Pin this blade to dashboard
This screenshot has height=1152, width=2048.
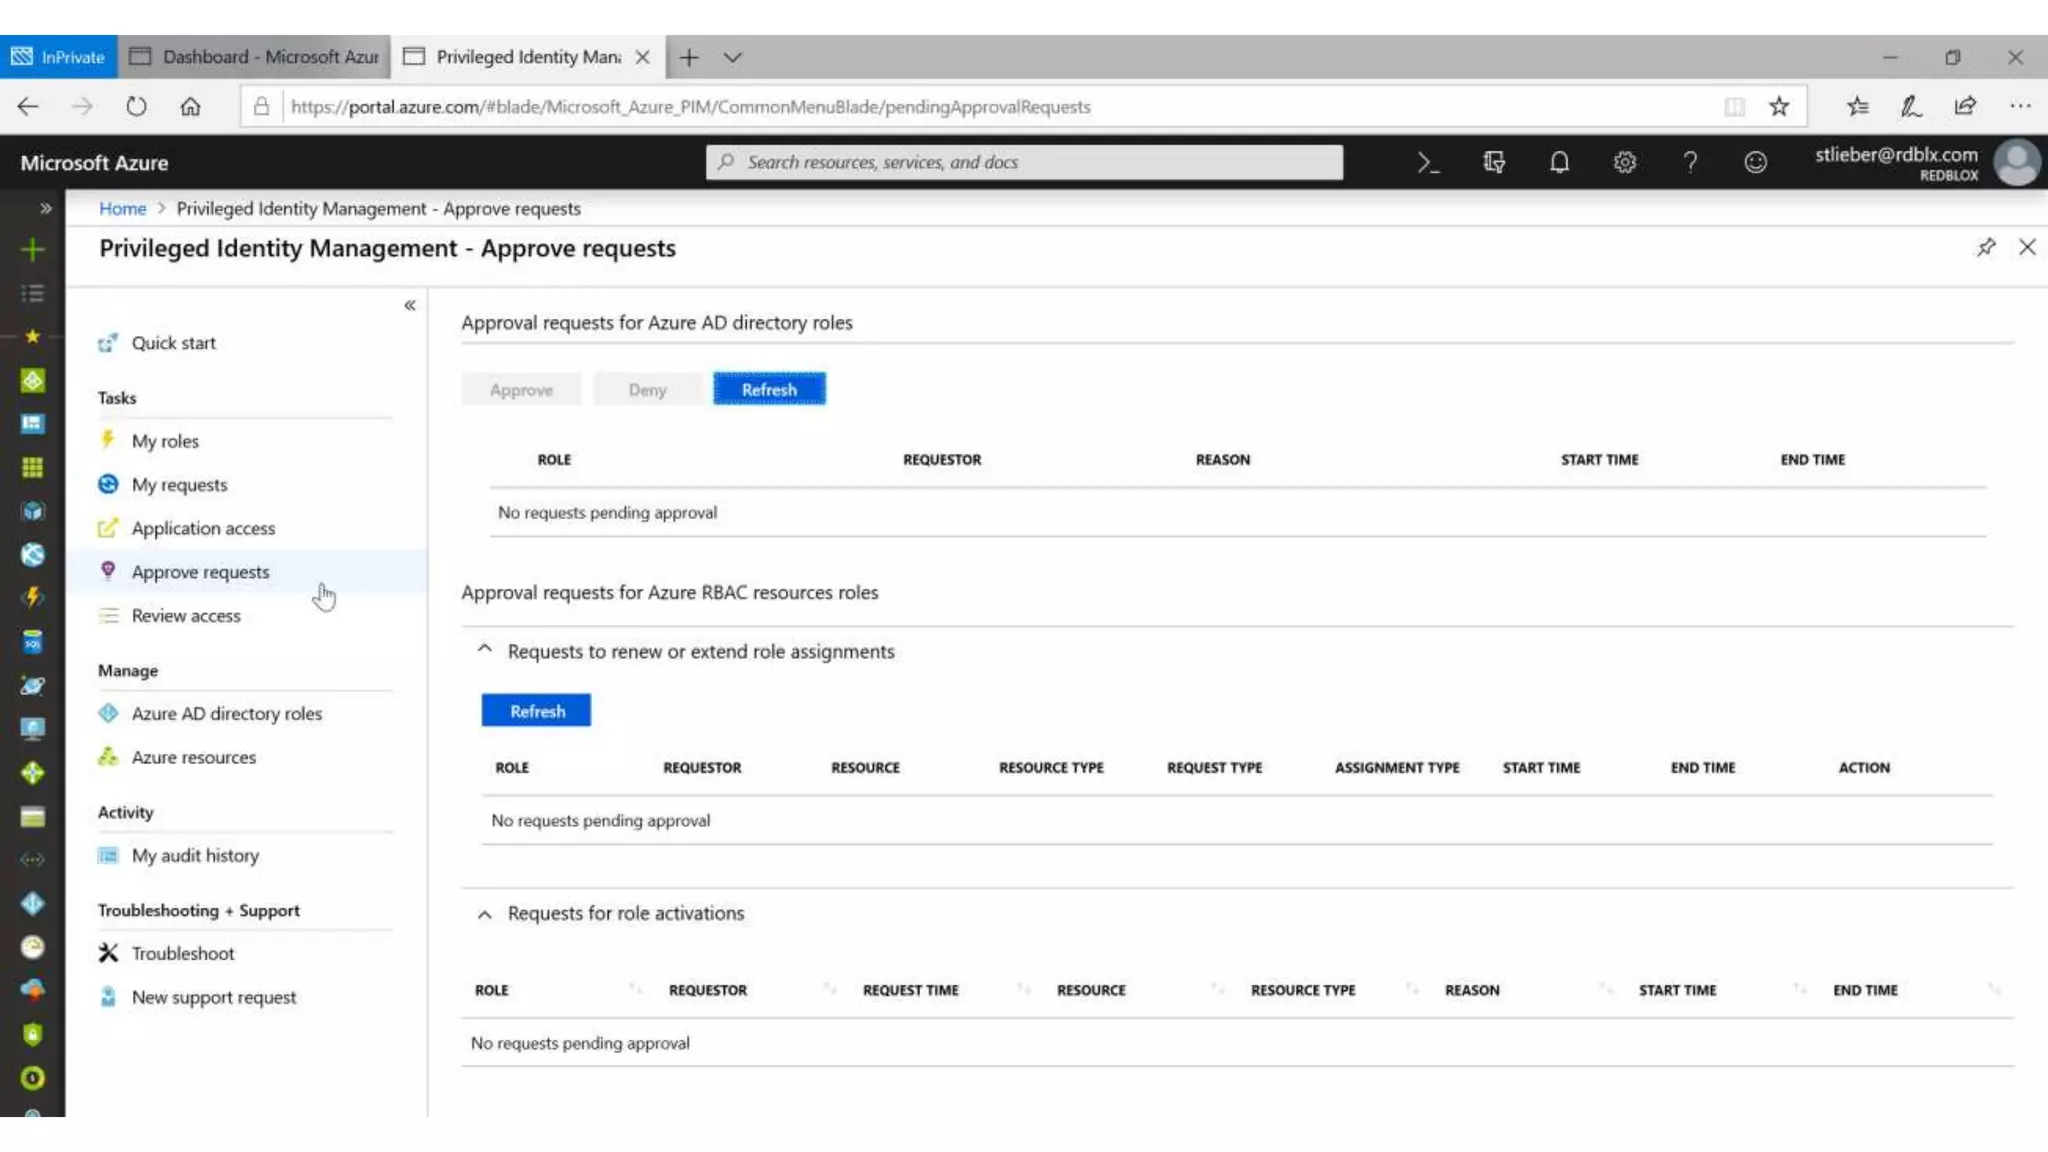pos(1986,247)
